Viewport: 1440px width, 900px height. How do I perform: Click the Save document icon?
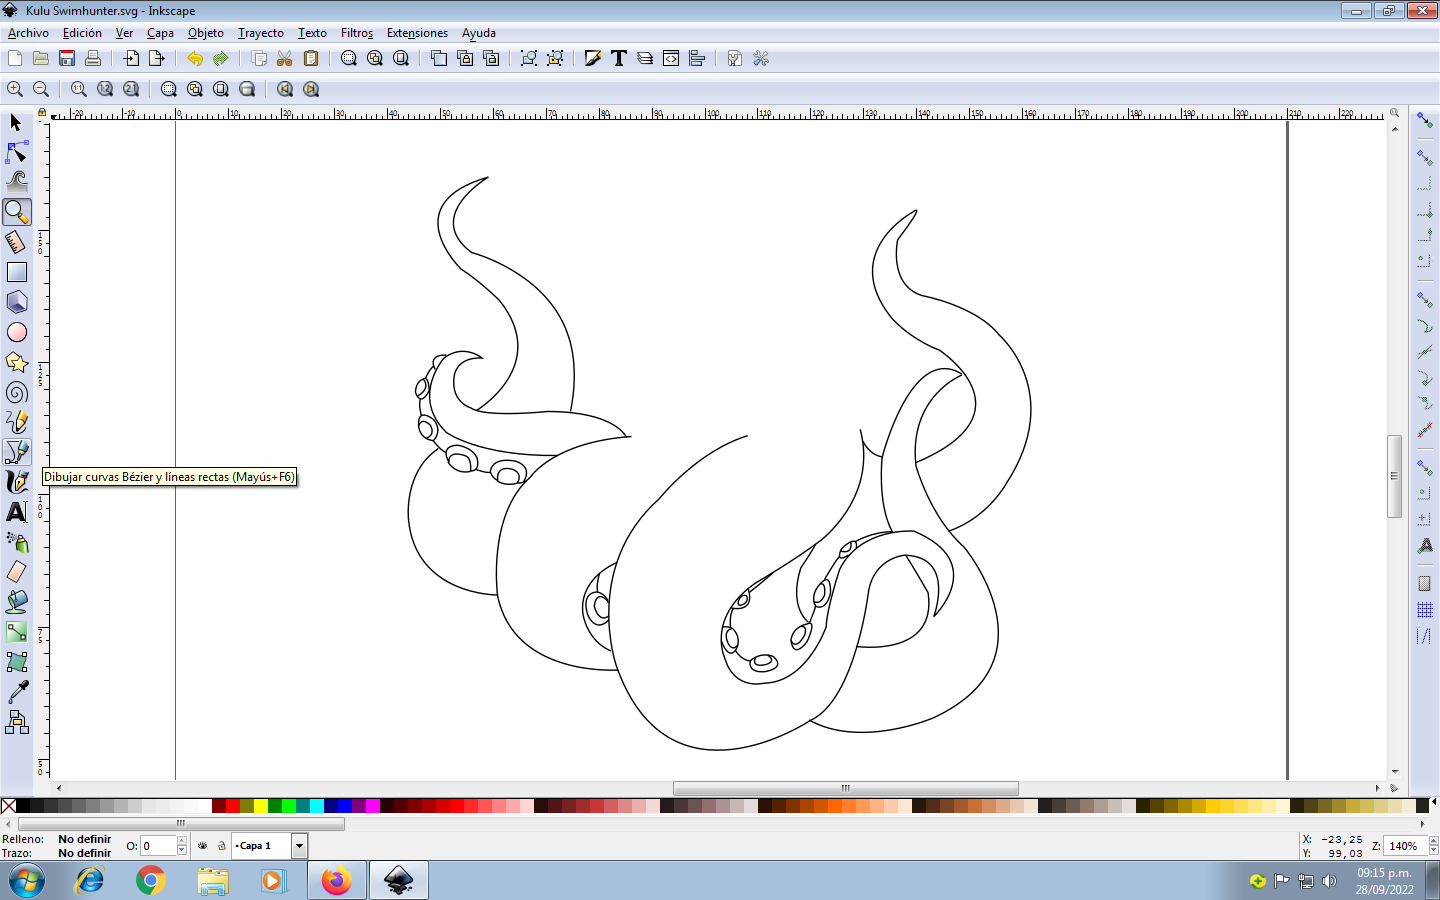coord(67,58)
